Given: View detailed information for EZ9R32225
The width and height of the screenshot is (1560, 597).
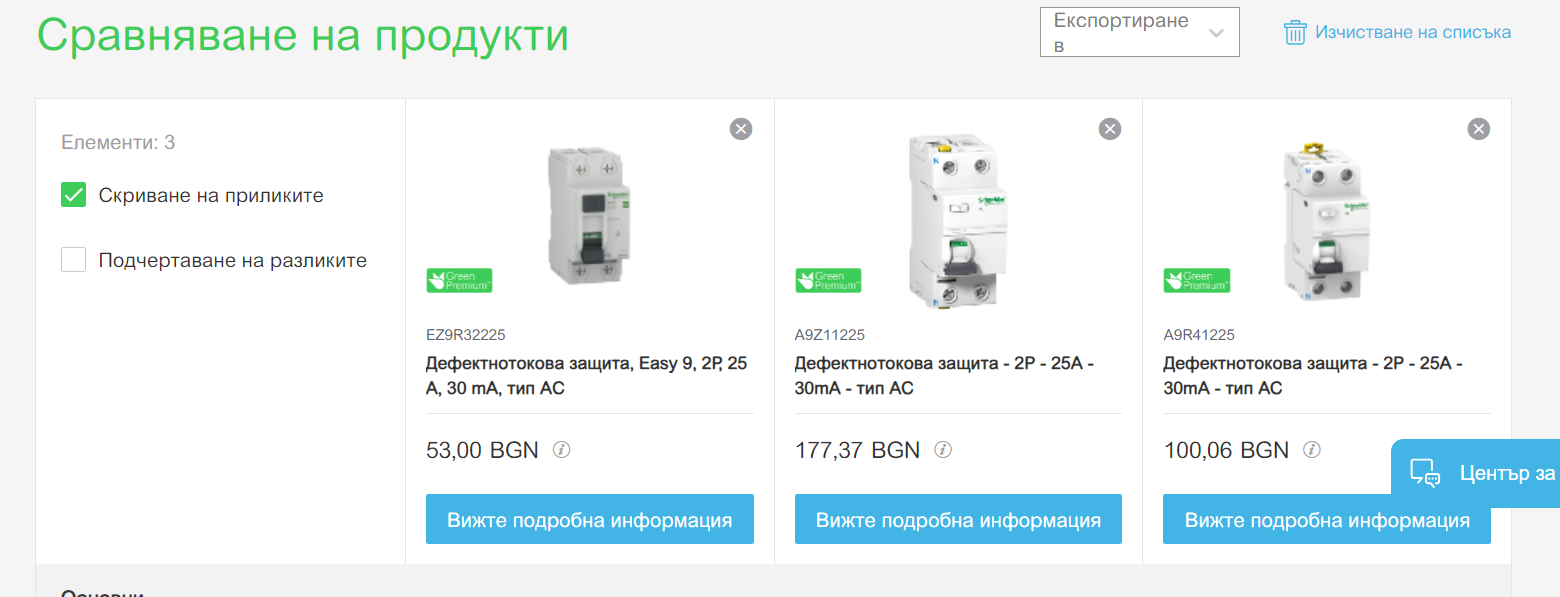Looking at the screenshot, I should pos(590,520).
